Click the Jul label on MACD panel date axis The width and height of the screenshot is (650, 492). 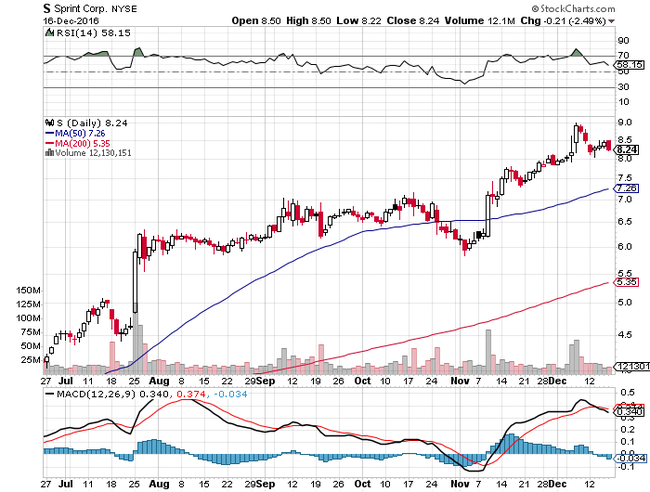coord(66,484)
